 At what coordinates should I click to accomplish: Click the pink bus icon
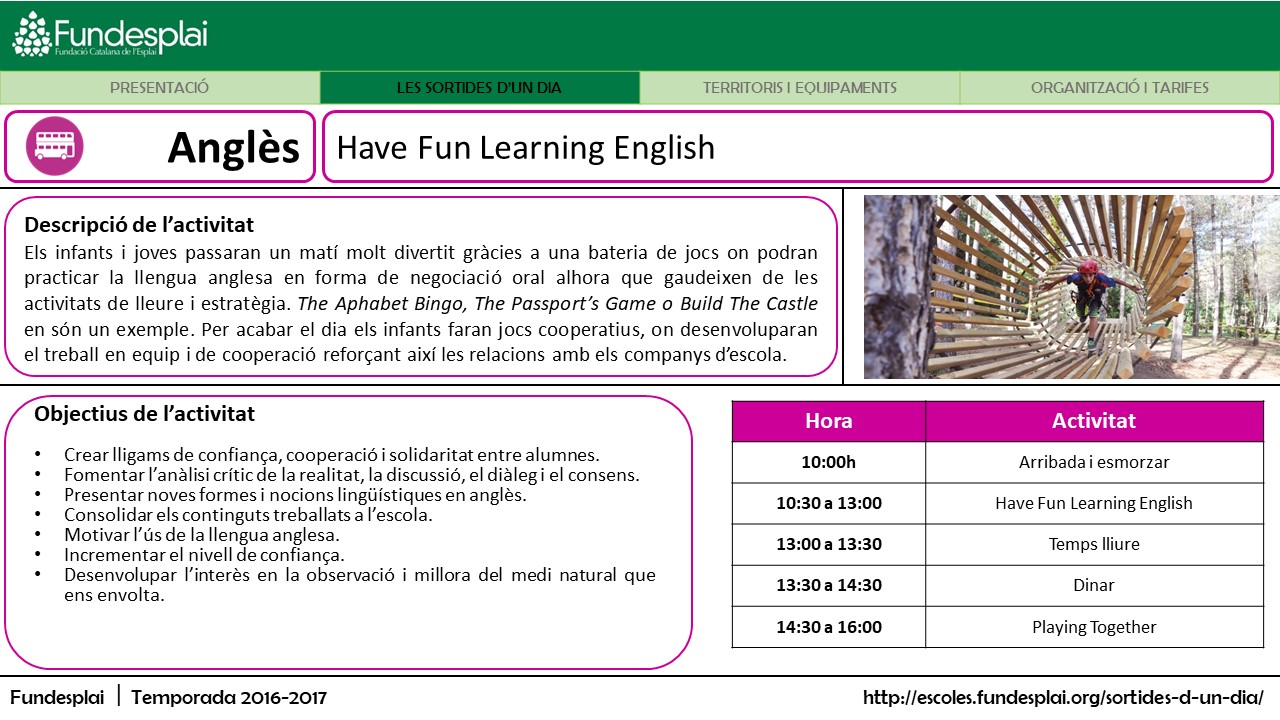click(55, 146)
